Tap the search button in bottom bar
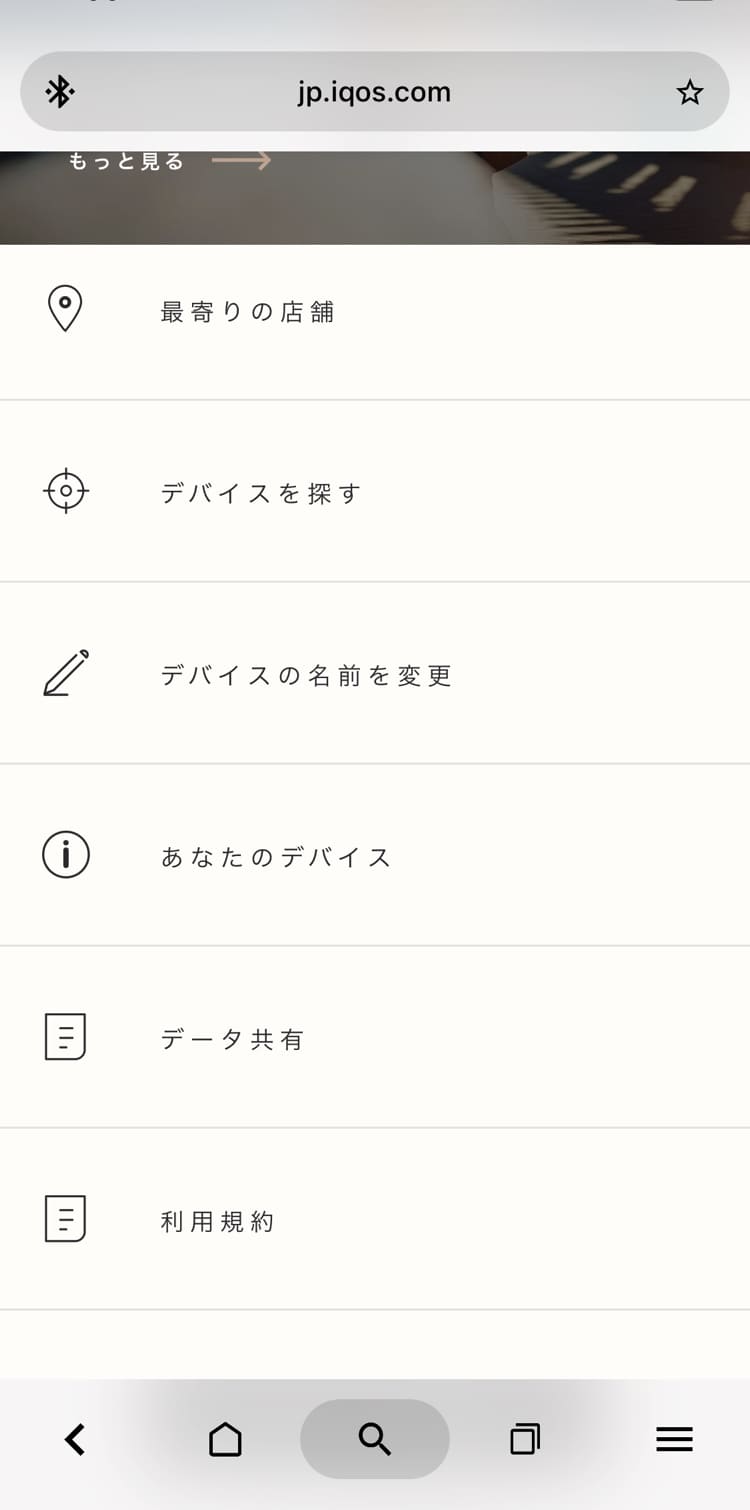The image size is (750, 1510). pyautogui.click(x=375, y=1439)
